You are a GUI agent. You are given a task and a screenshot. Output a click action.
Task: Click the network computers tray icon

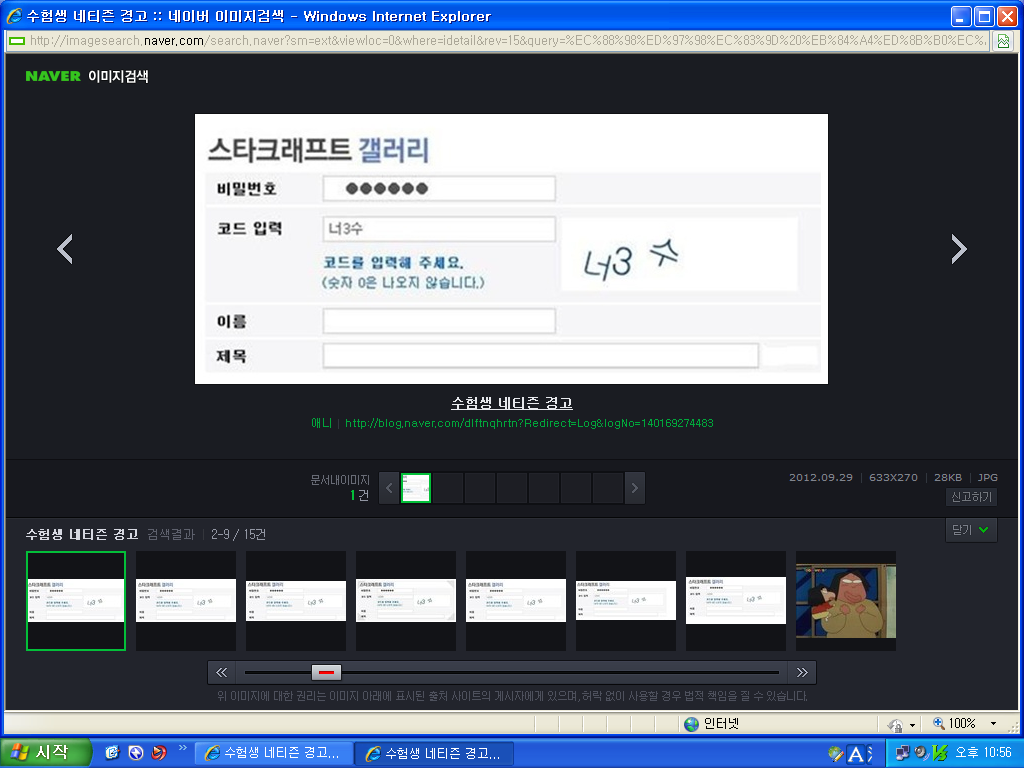click(x=903, y=753)
